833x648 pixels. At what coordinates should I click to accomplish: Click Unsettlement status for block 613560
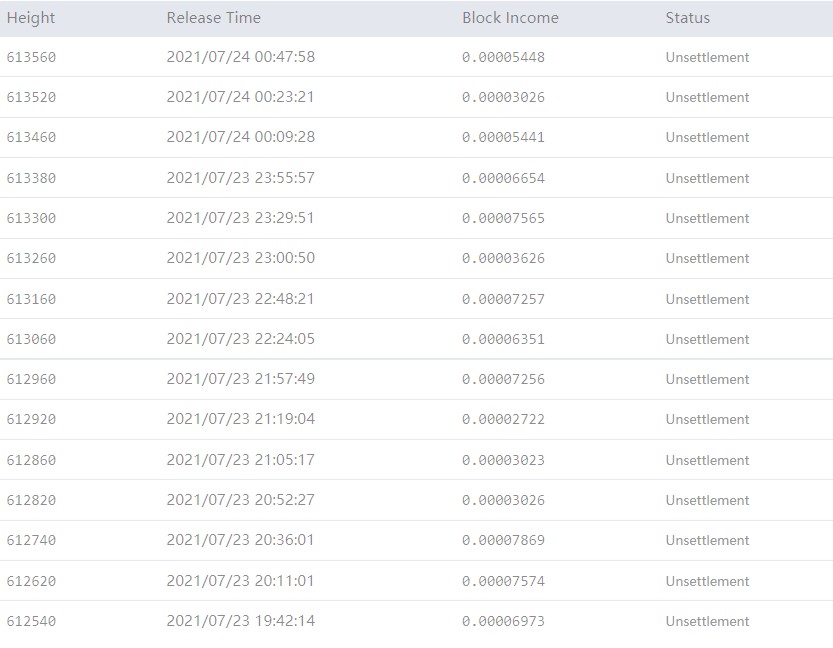707,57
